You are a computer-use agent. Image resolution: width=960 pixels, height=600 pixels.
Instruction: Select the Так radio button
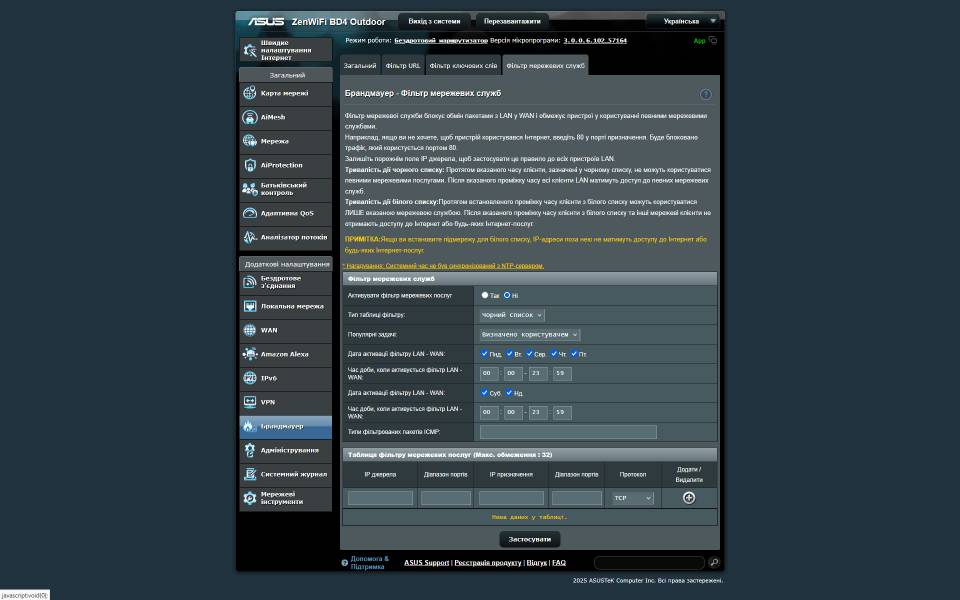tap(485, 295)
